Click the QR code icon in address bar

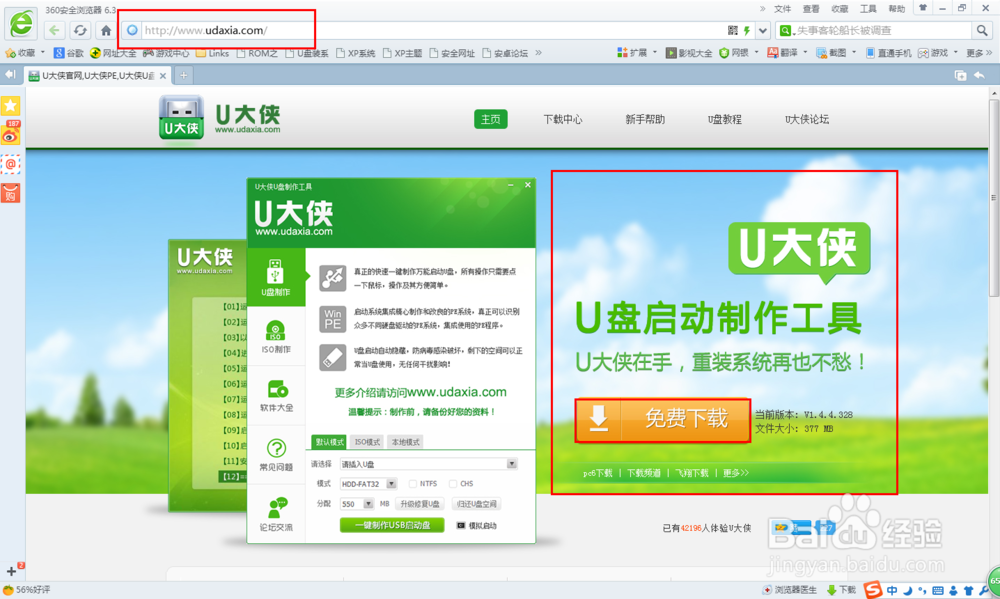(x=732, y=30)
